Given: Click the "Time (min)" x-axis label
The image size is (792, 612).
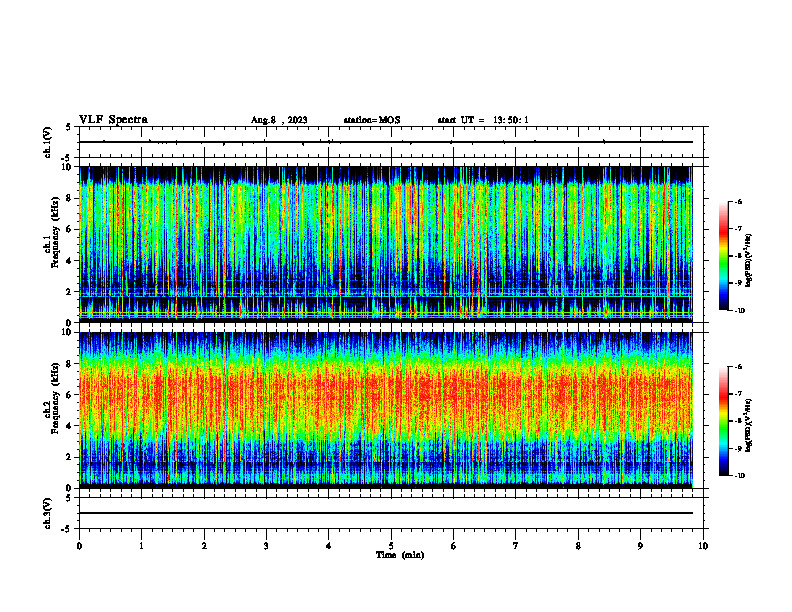Looking at the screenshot, I should click(400, 555).
